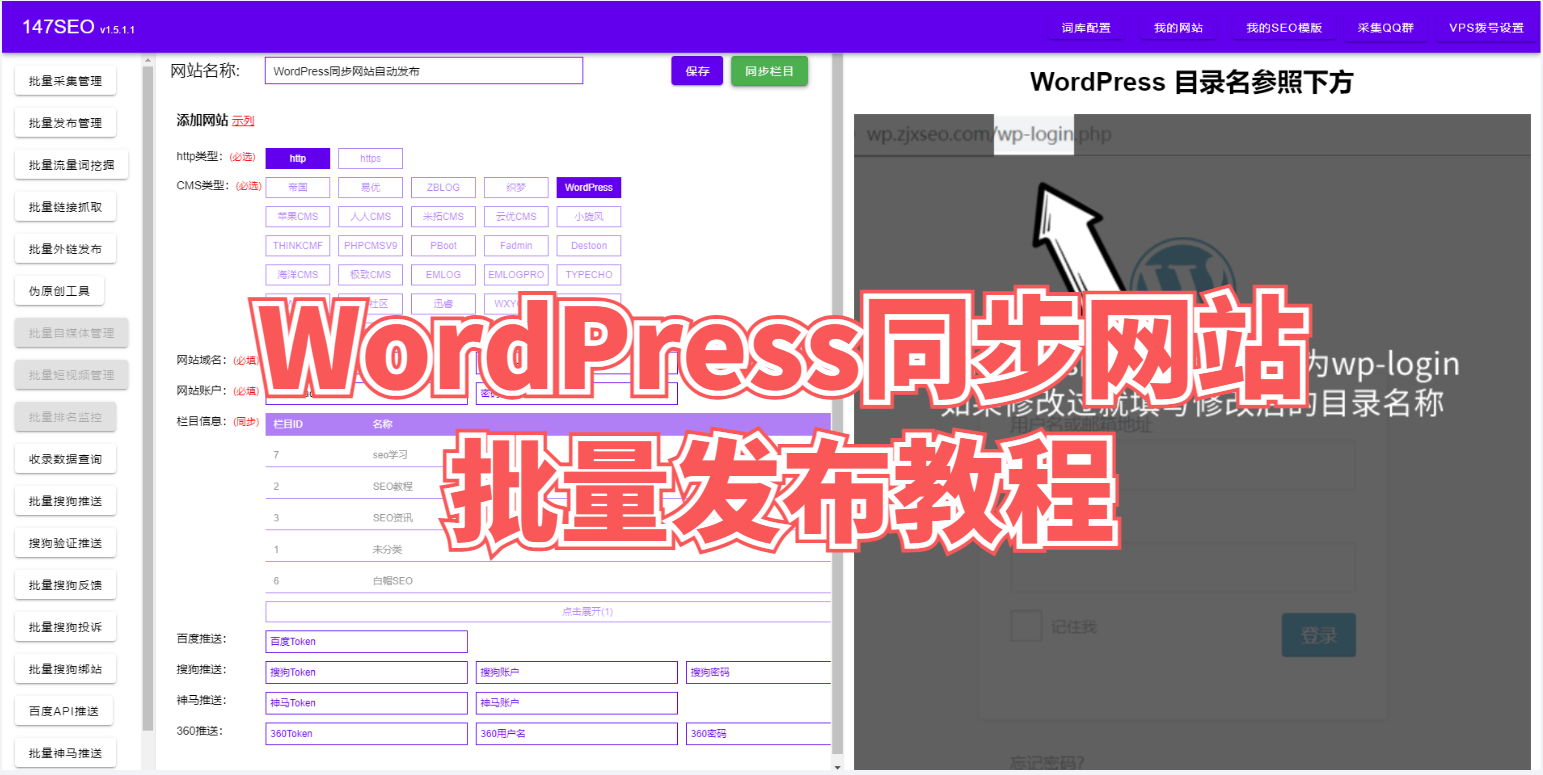The width and height of the screenshot is (1543, 775).
Task: Open 伪原创工具 in the sidebar
Action: (x=59, y=291)
